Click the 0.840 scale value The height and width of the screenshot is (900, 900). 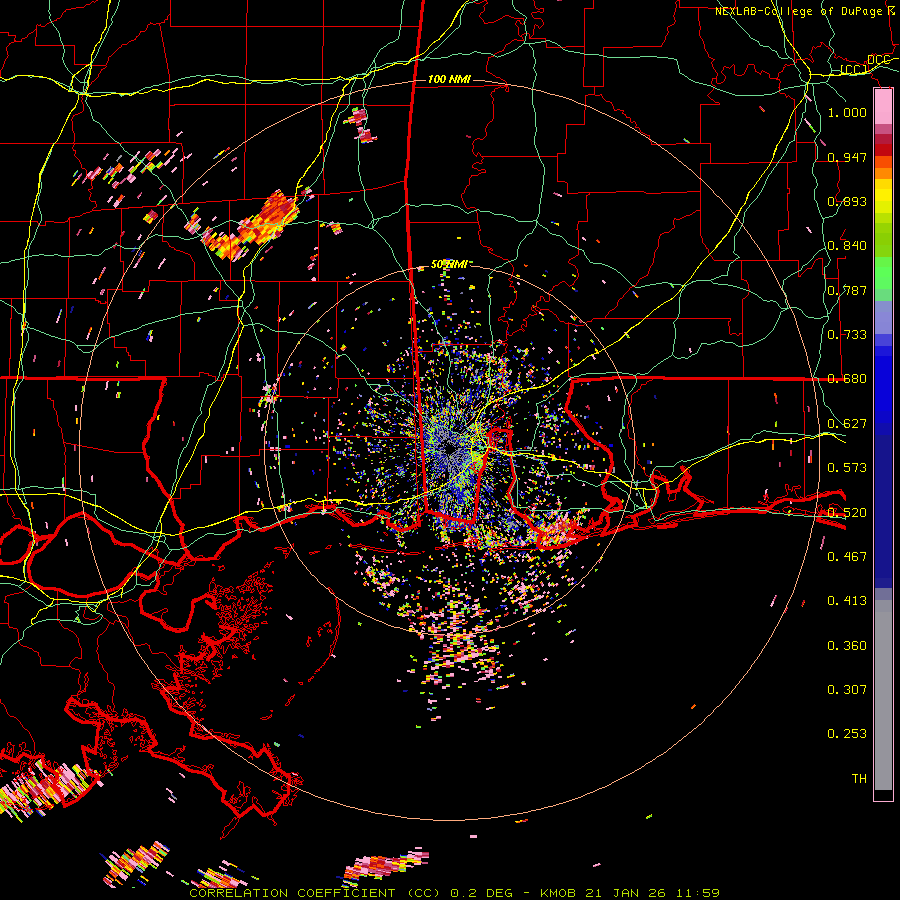click(847, 246)
